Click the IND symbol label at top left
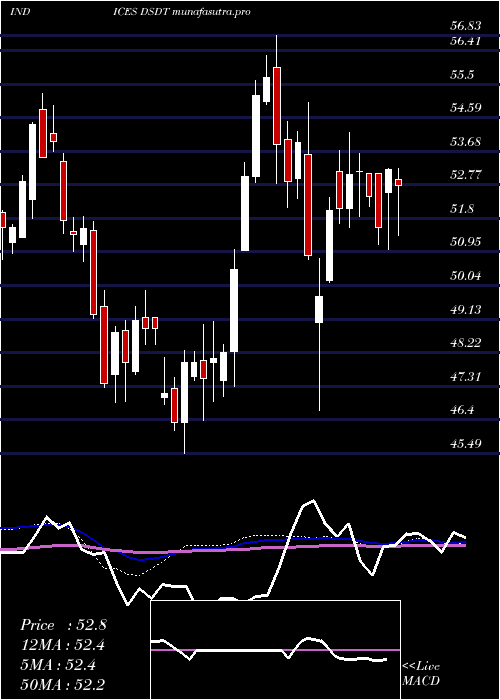 tap(20, 12)
